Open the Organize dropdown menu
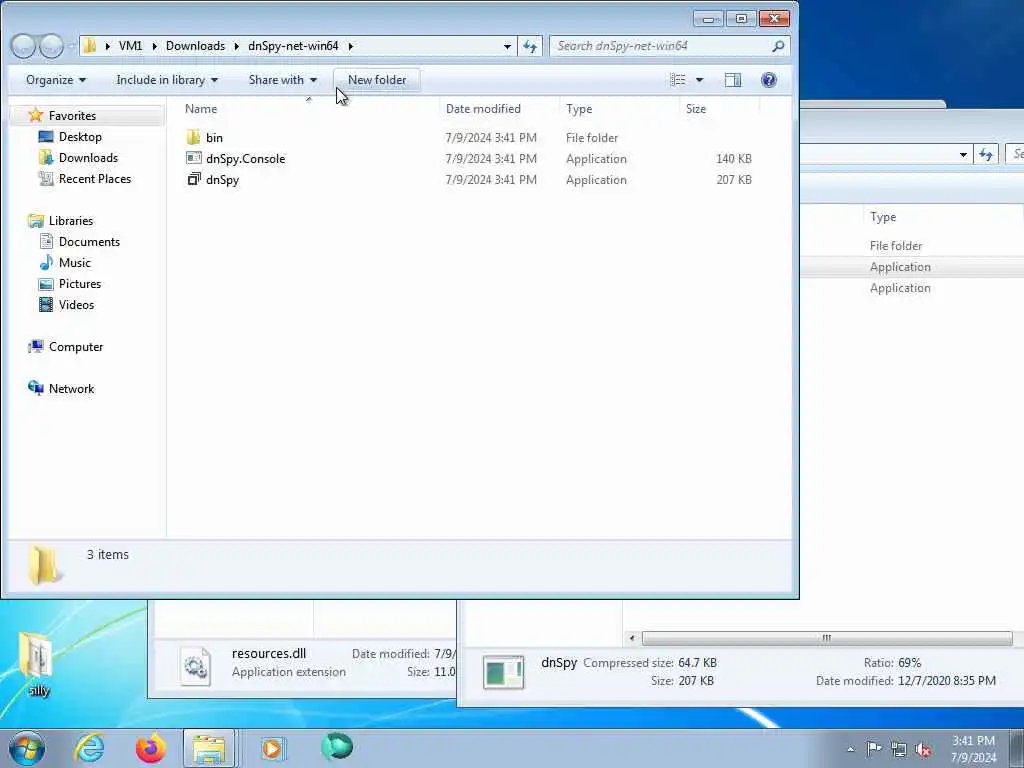This screenshot has height=768, width=1024. click(x=56, y=80)
